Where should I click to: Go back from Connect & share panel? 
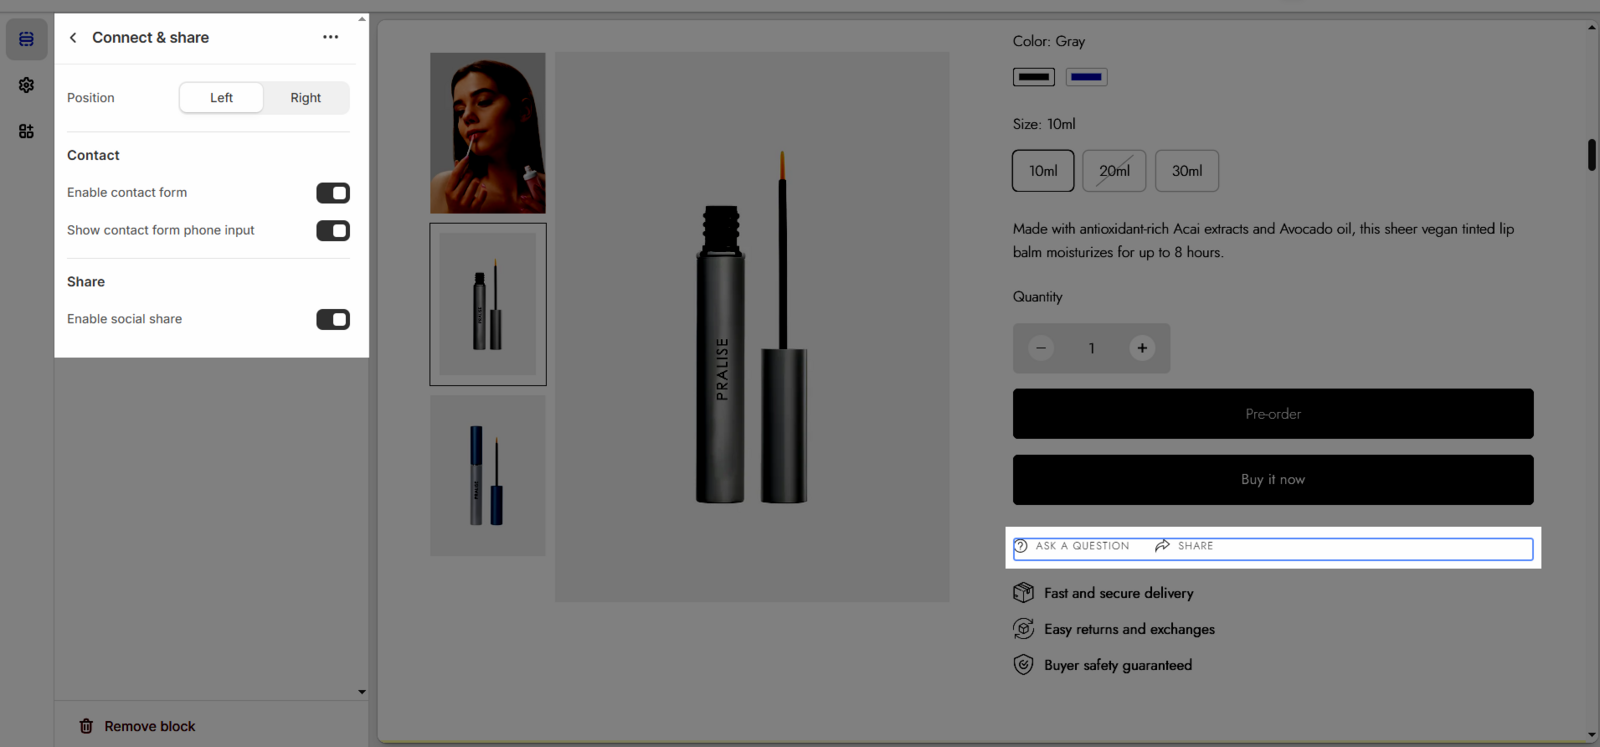[73, 38]
